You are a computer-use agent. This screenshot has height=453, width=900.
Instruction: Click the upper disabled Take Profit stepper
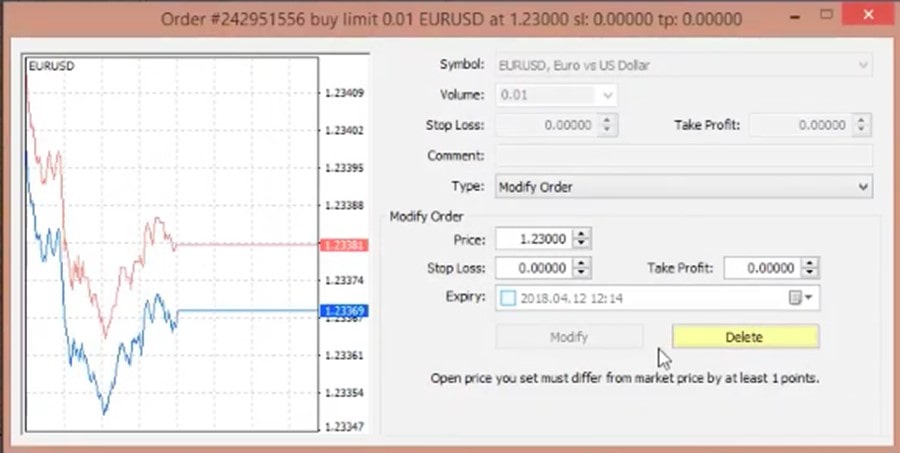[862, 125]
